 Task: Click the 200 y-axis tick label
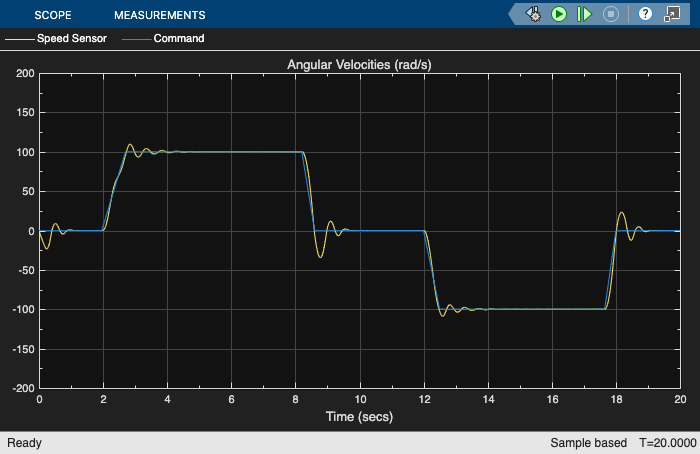(25, 73)
